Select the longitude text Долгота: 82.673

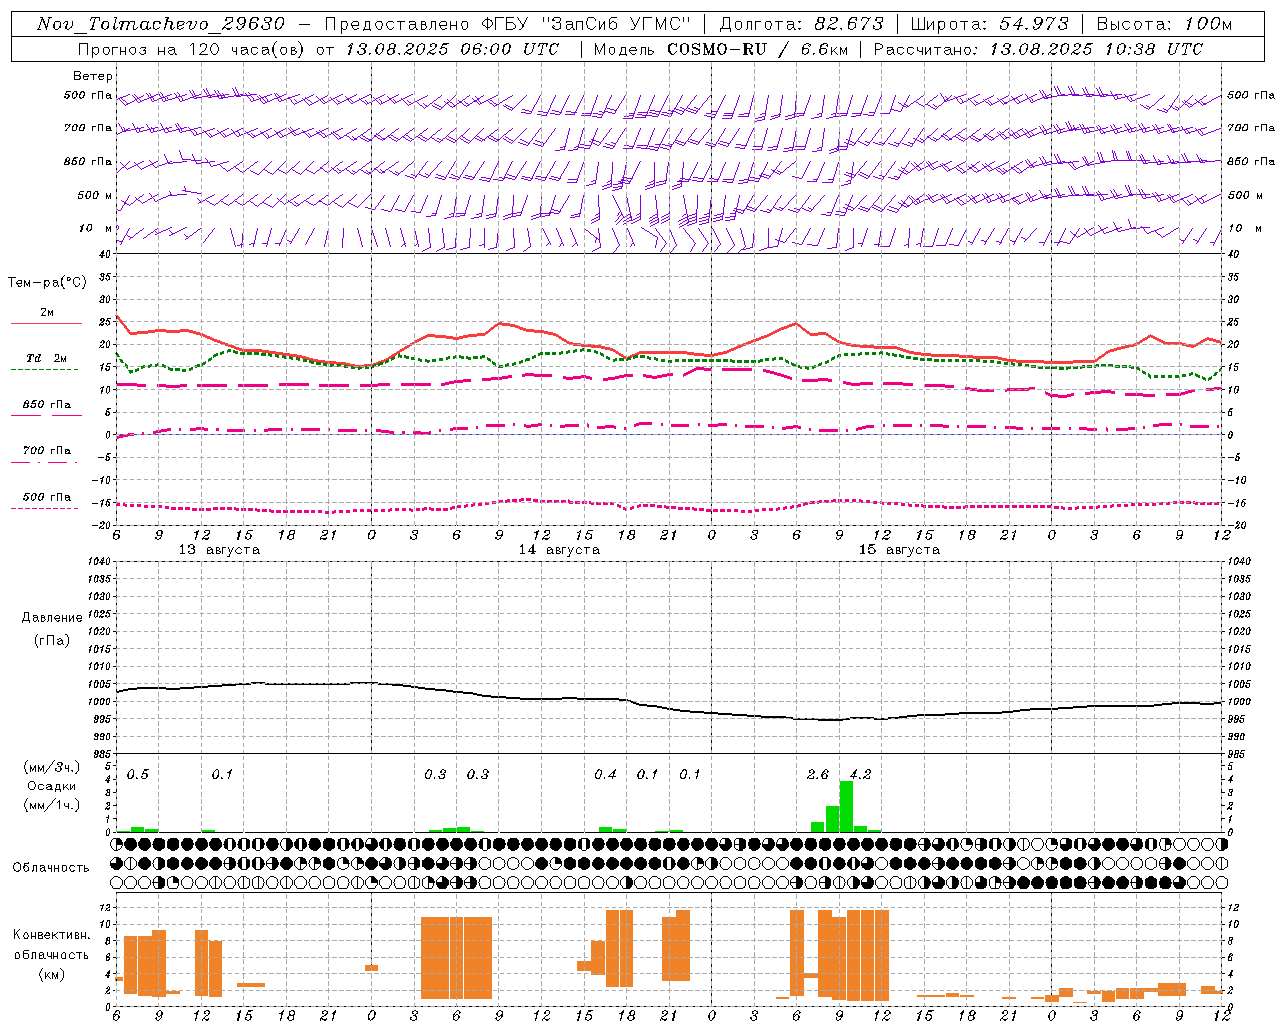tap(802, 24)
